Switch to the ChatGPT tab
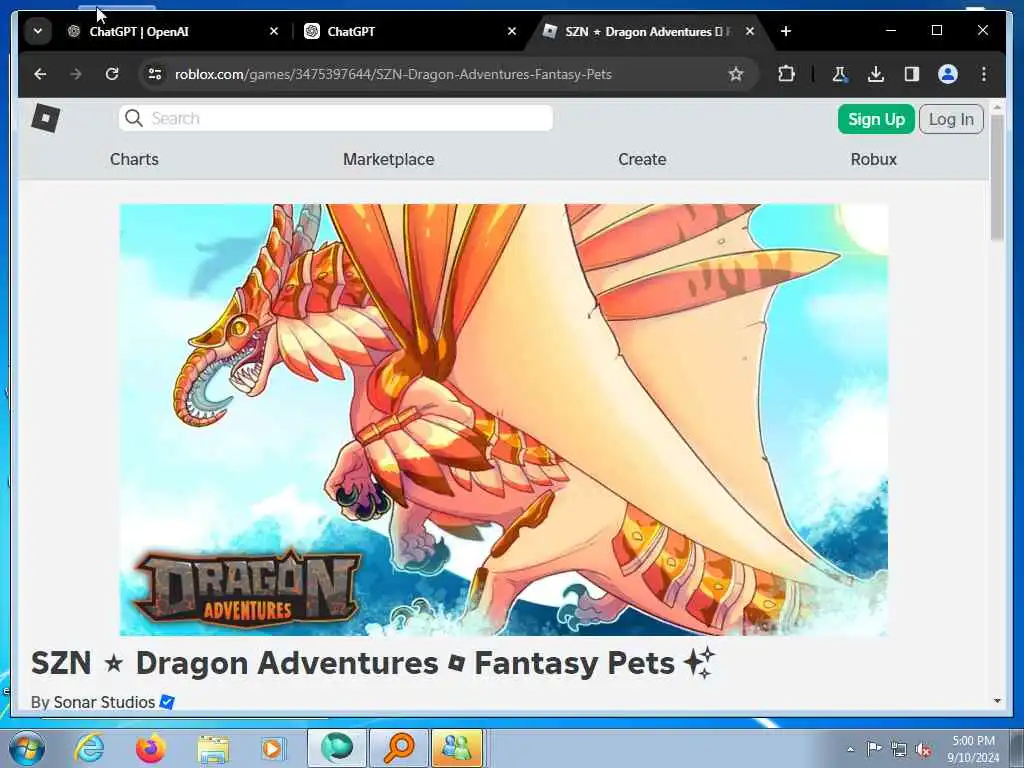The width and height of the screenshot is (1024, 768). [x=411, y=31]
